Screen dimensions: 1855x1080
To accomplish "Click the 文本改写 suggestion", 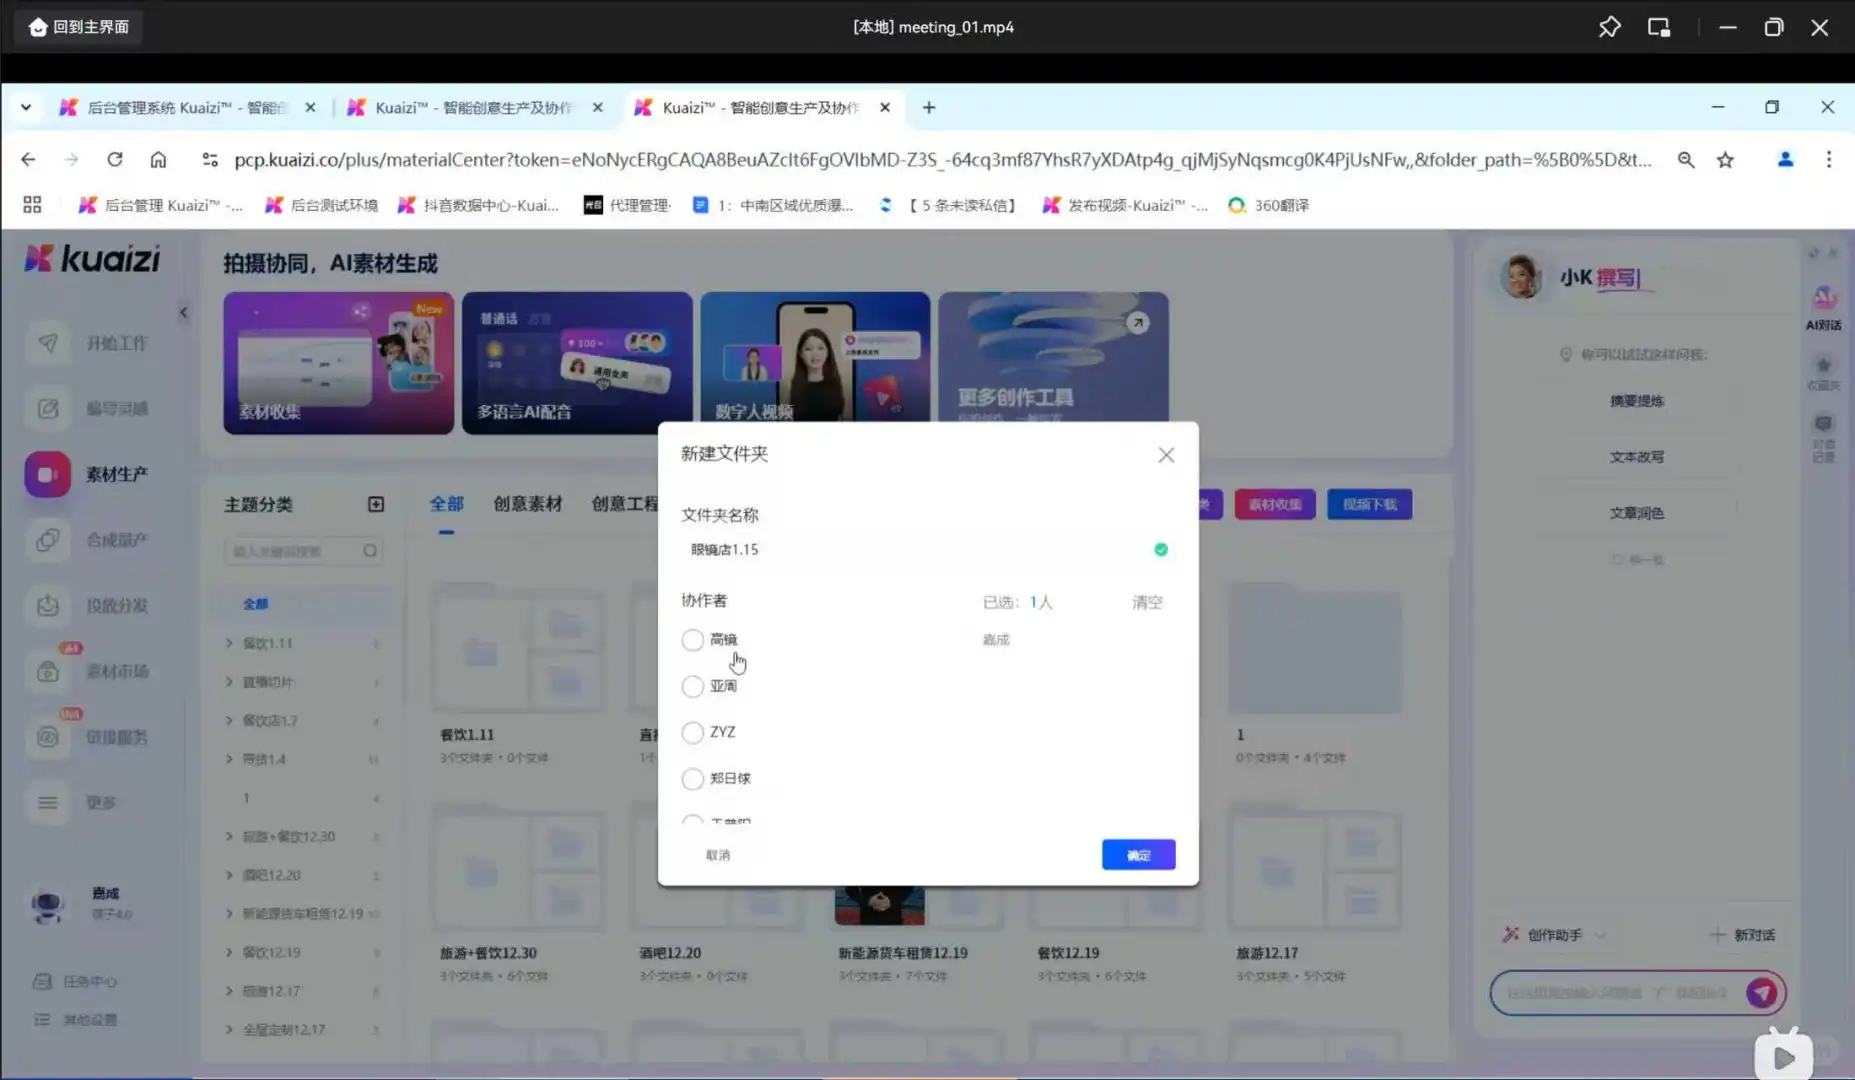I will pyautogui.click(x=1636, y=457).
